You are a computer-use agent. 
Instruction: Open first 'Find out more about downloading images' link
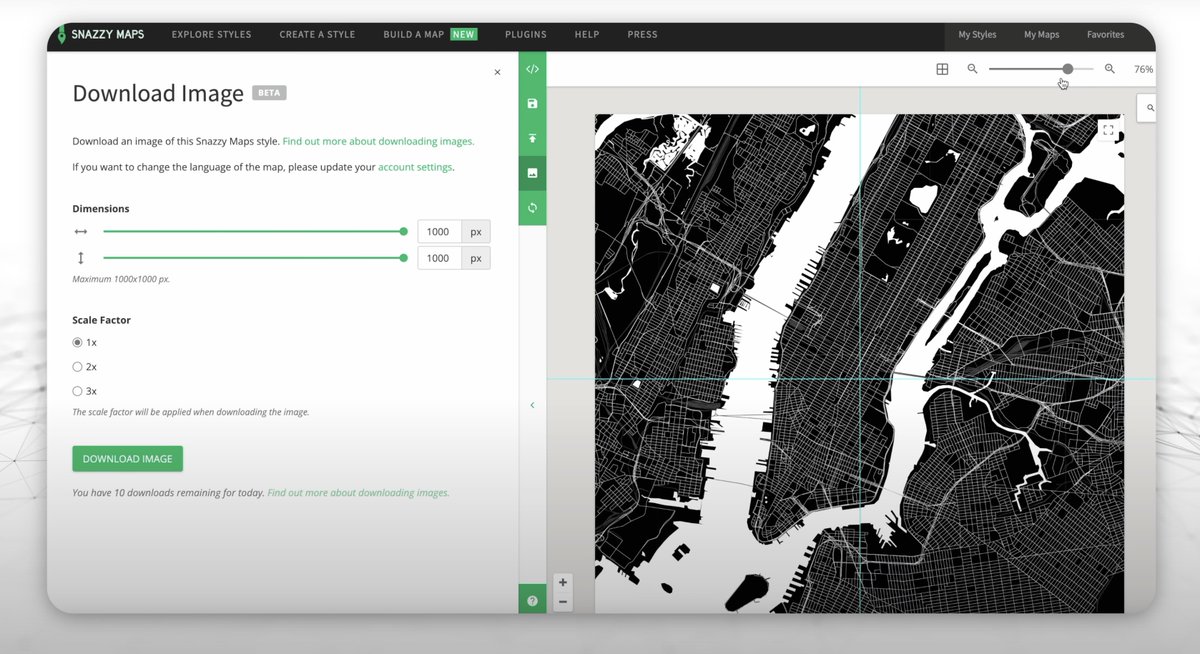coord(378,141)
